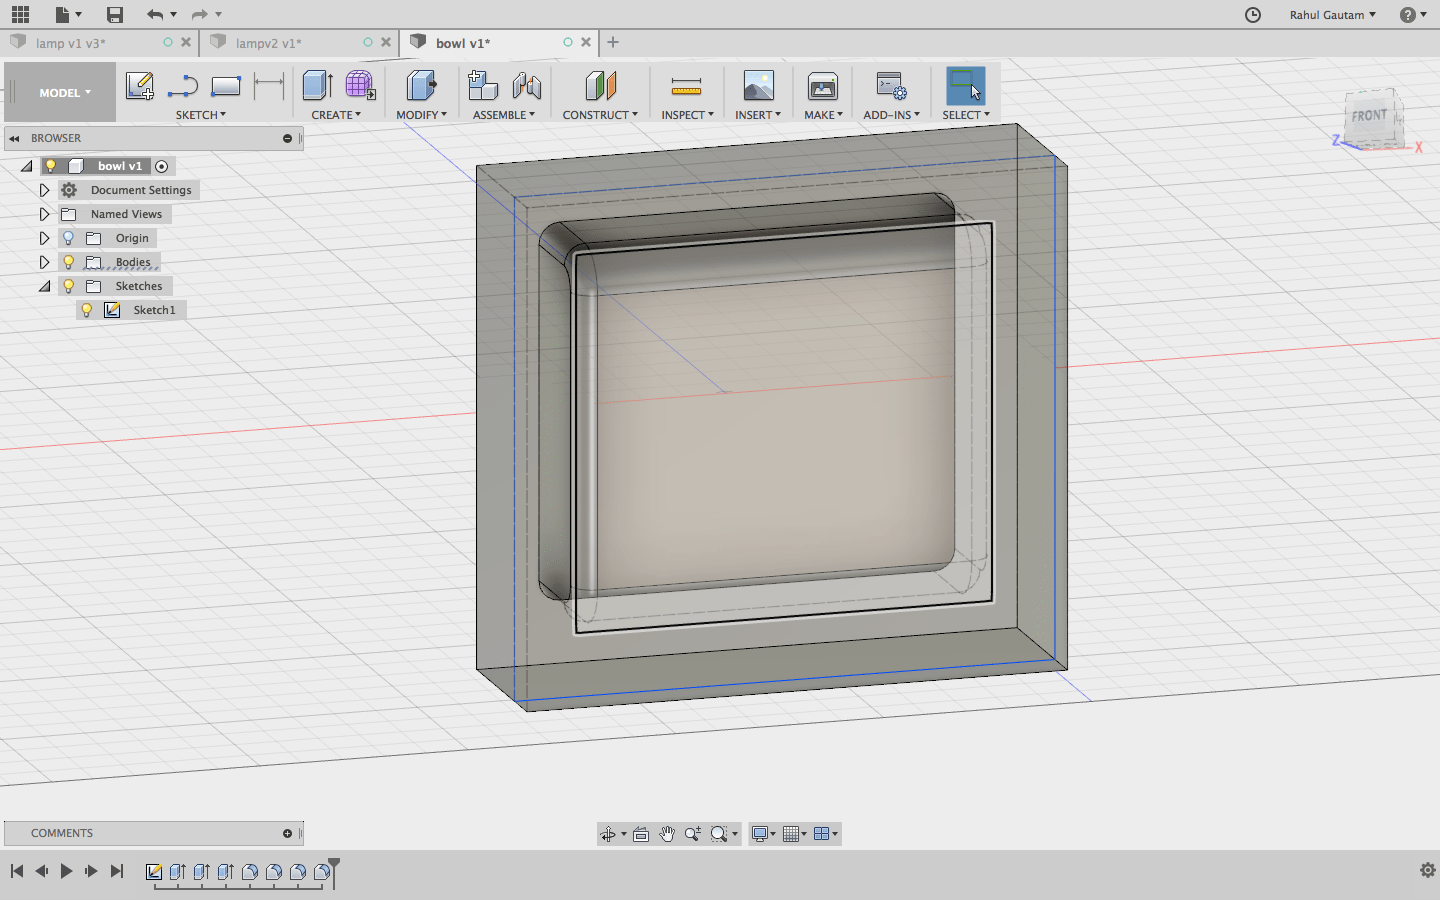Collapse the Sketches folder
1440x900 pixels.
click(x=44, y=286)
